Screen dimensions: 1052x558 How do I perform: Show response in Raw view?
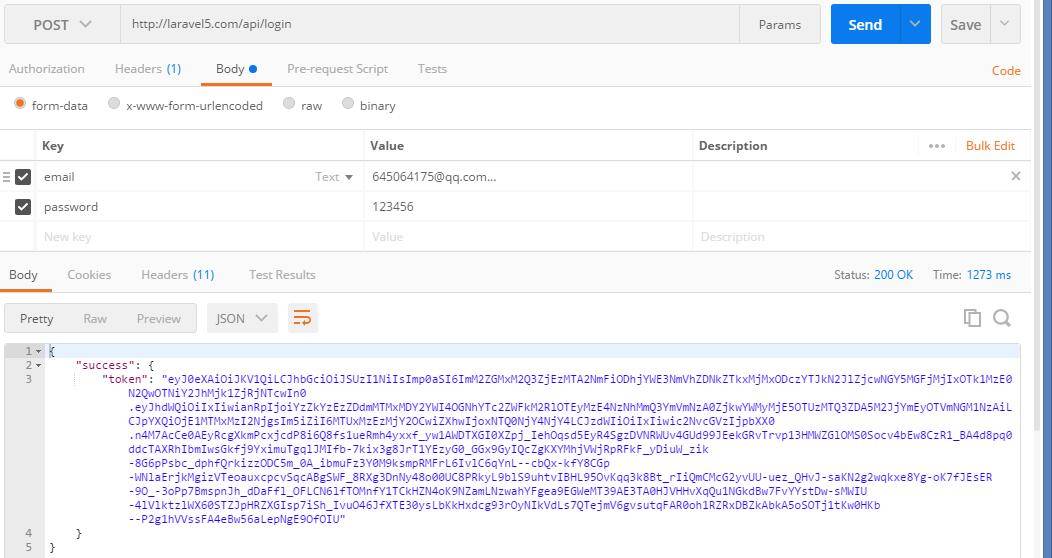[95, 319]
